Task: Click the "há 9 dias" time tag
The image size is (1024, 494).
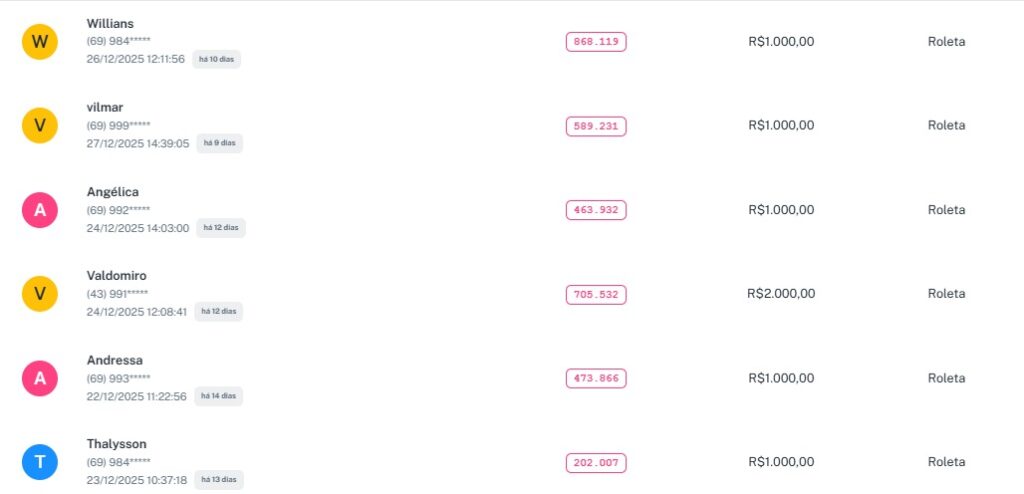Action: coord(219,143)
